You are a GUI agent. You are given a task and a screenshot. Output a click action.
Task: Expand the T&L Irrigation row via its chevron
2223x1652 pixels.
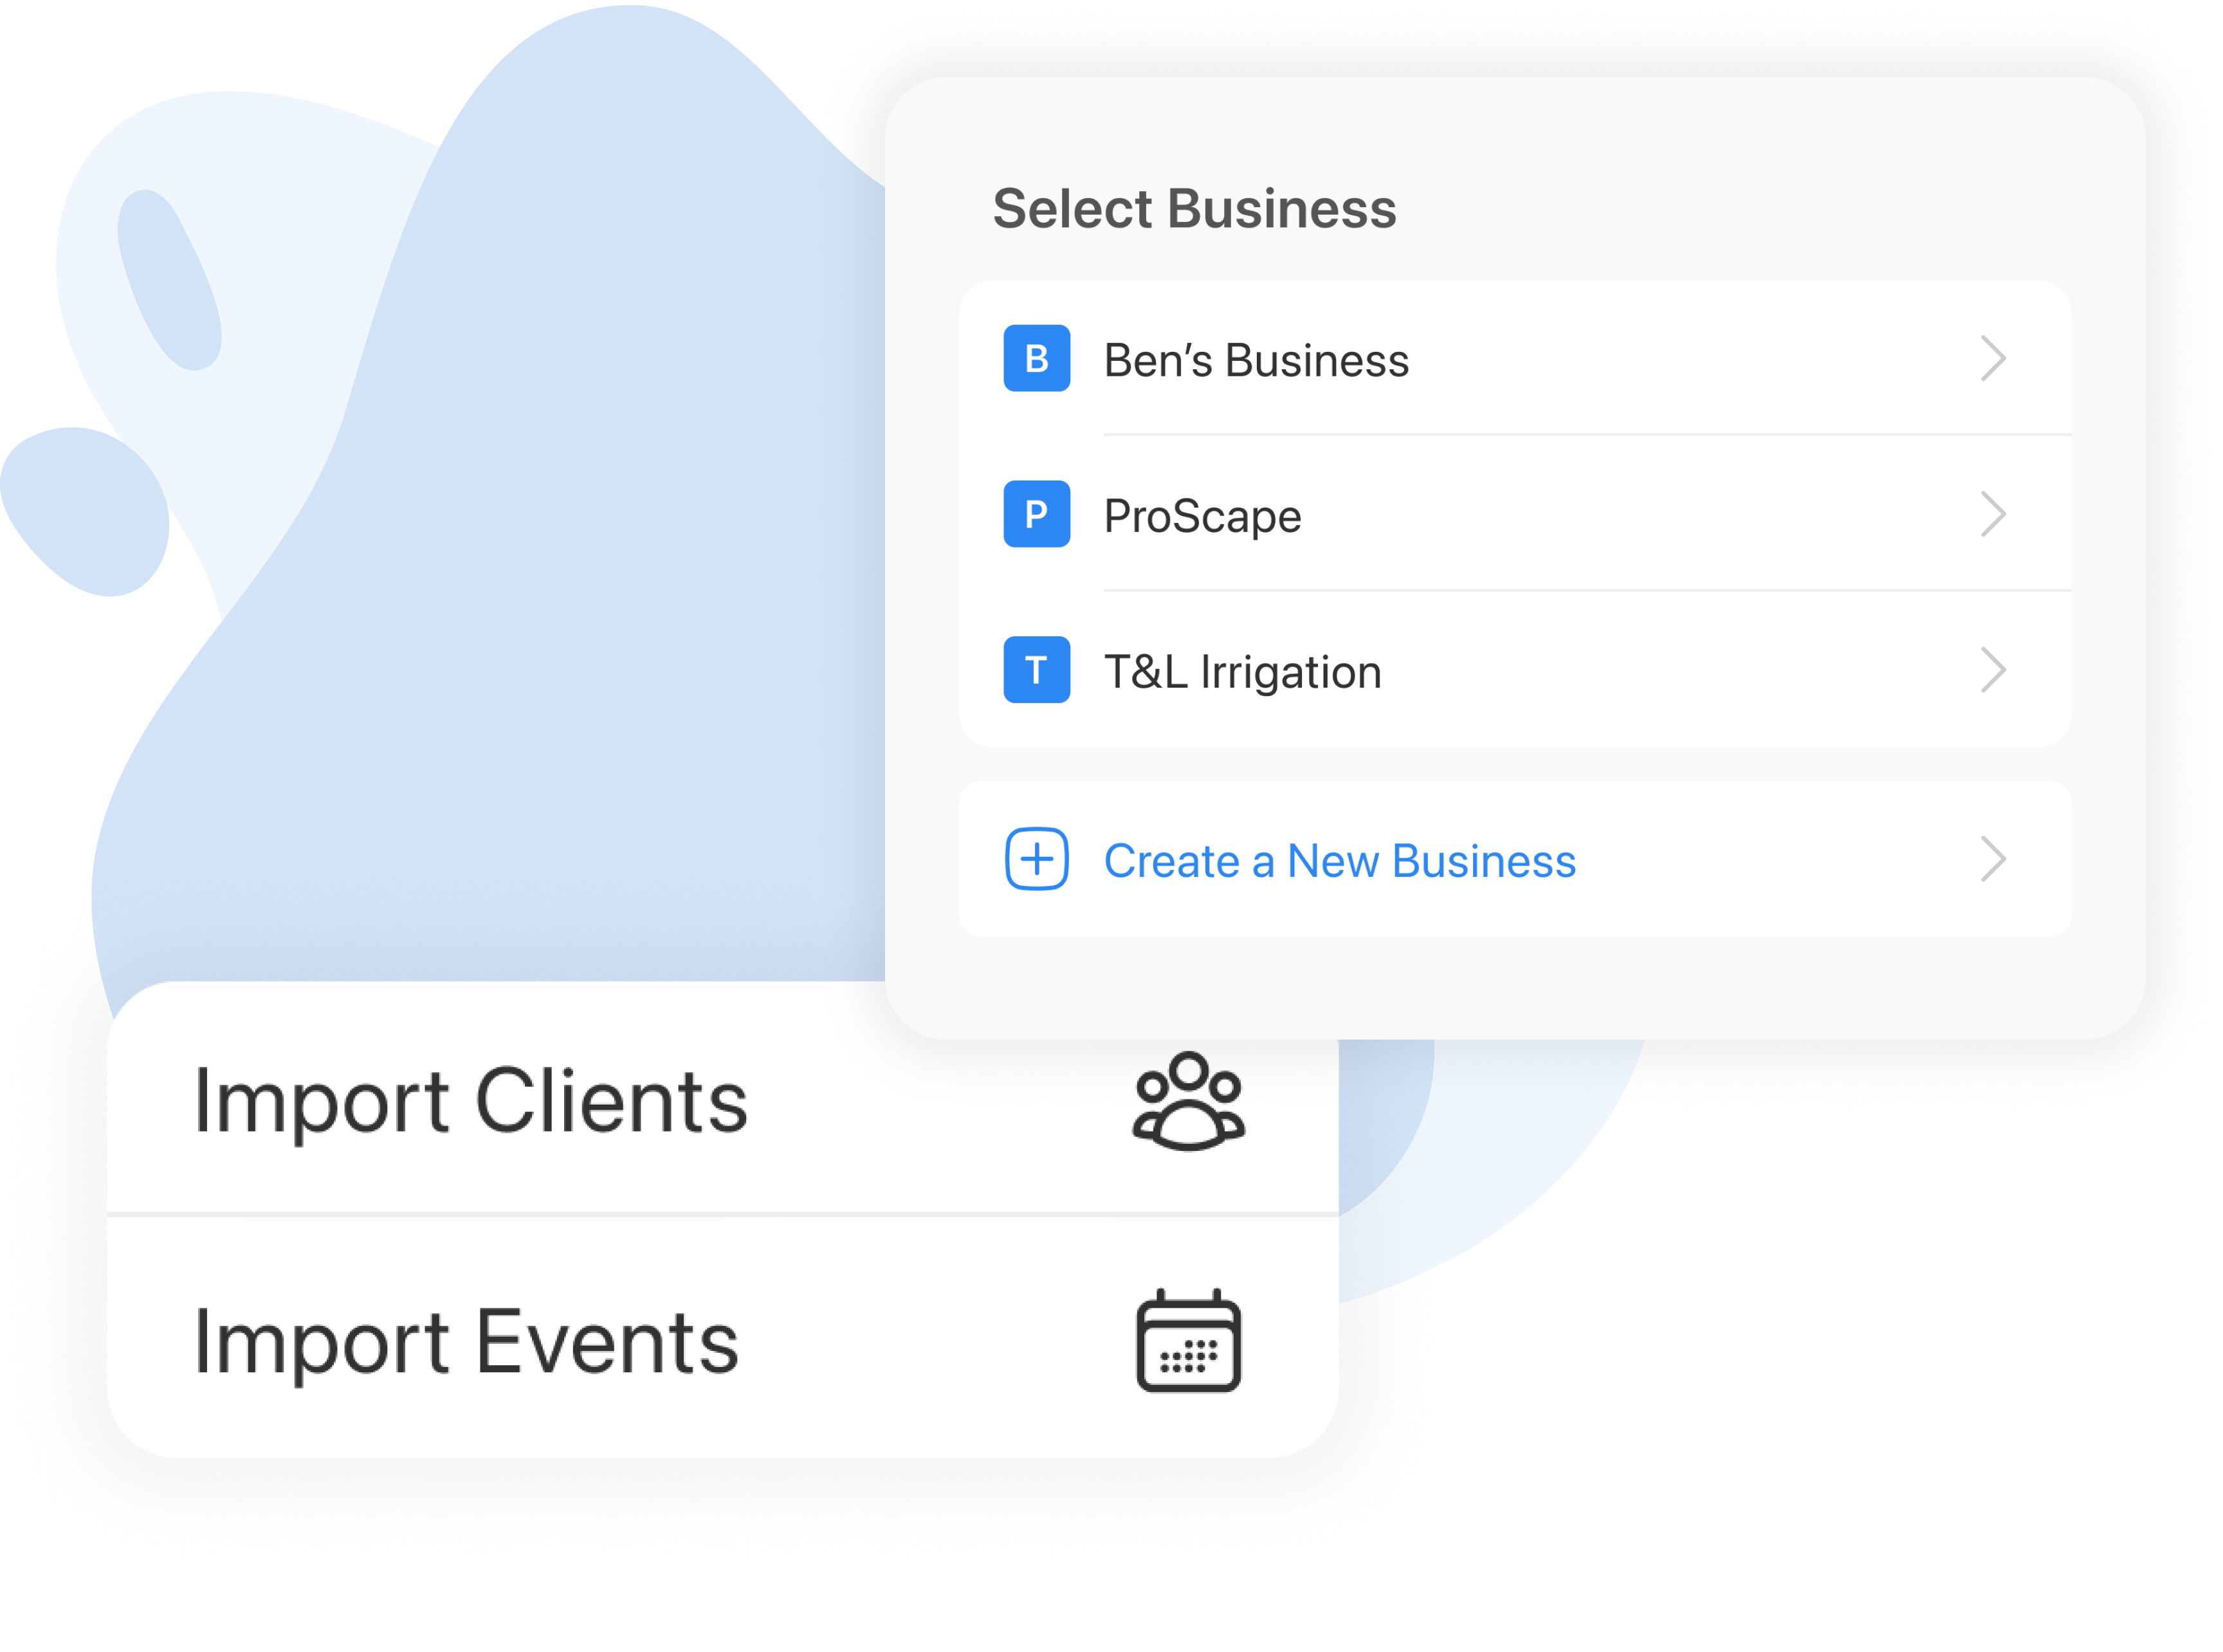pos(1994,670)
